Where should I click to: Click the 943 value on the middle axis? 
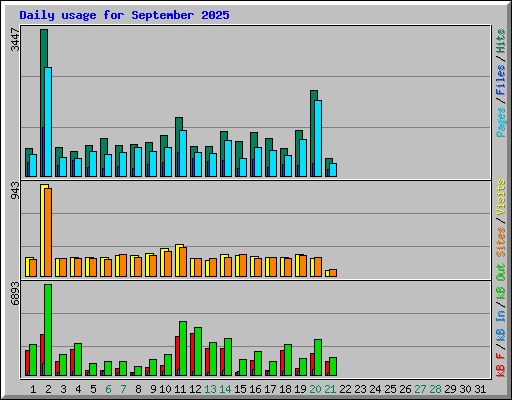click(x=15, y=191)
